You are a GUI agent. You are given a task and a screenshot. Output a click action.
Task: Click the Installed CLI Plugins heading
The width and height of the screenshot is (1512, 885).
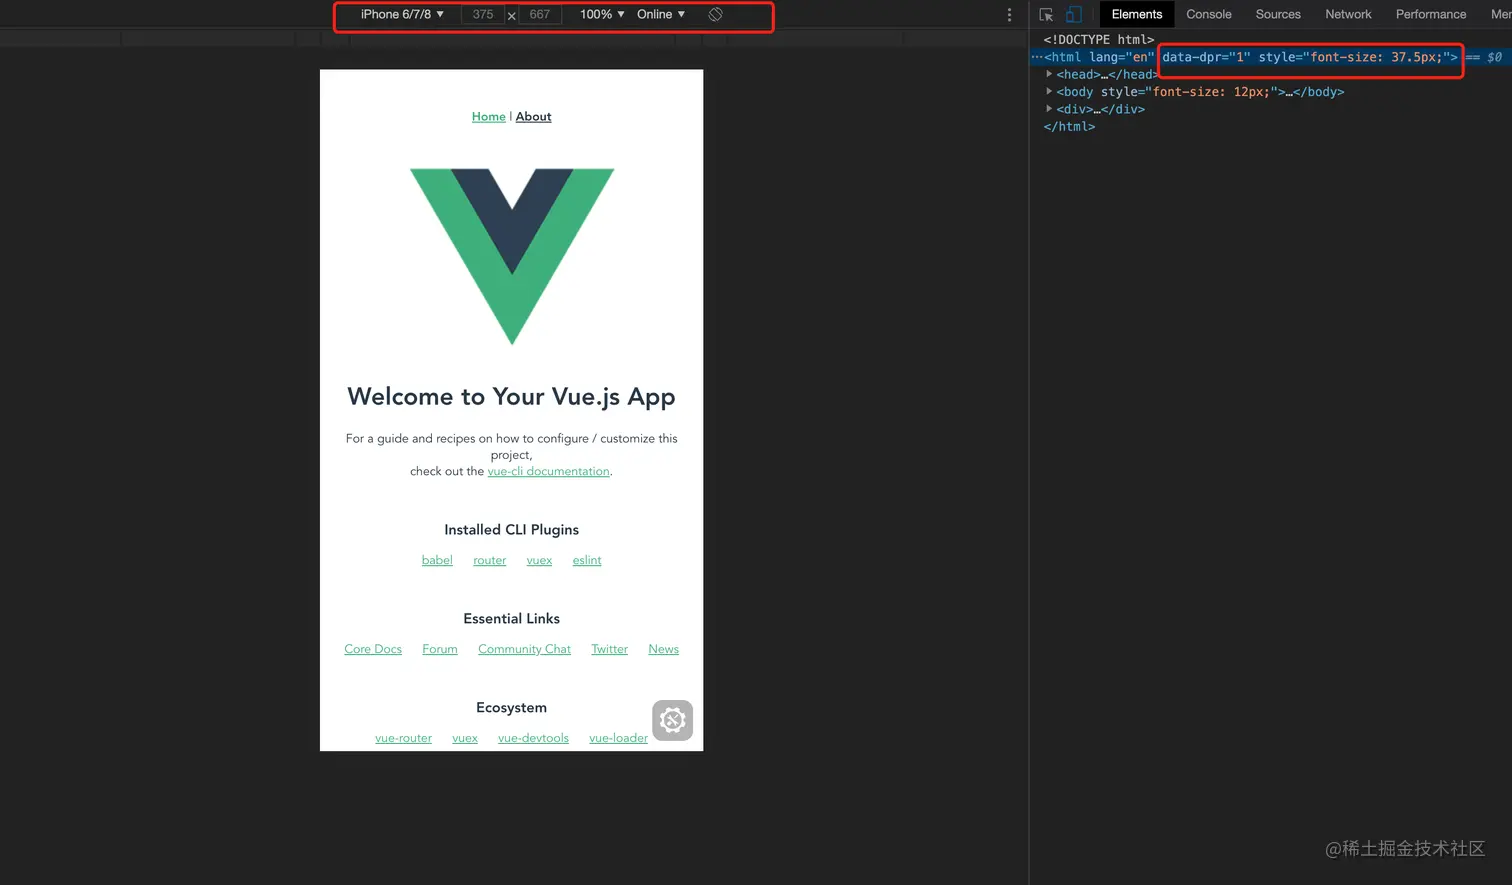point(512,530)
